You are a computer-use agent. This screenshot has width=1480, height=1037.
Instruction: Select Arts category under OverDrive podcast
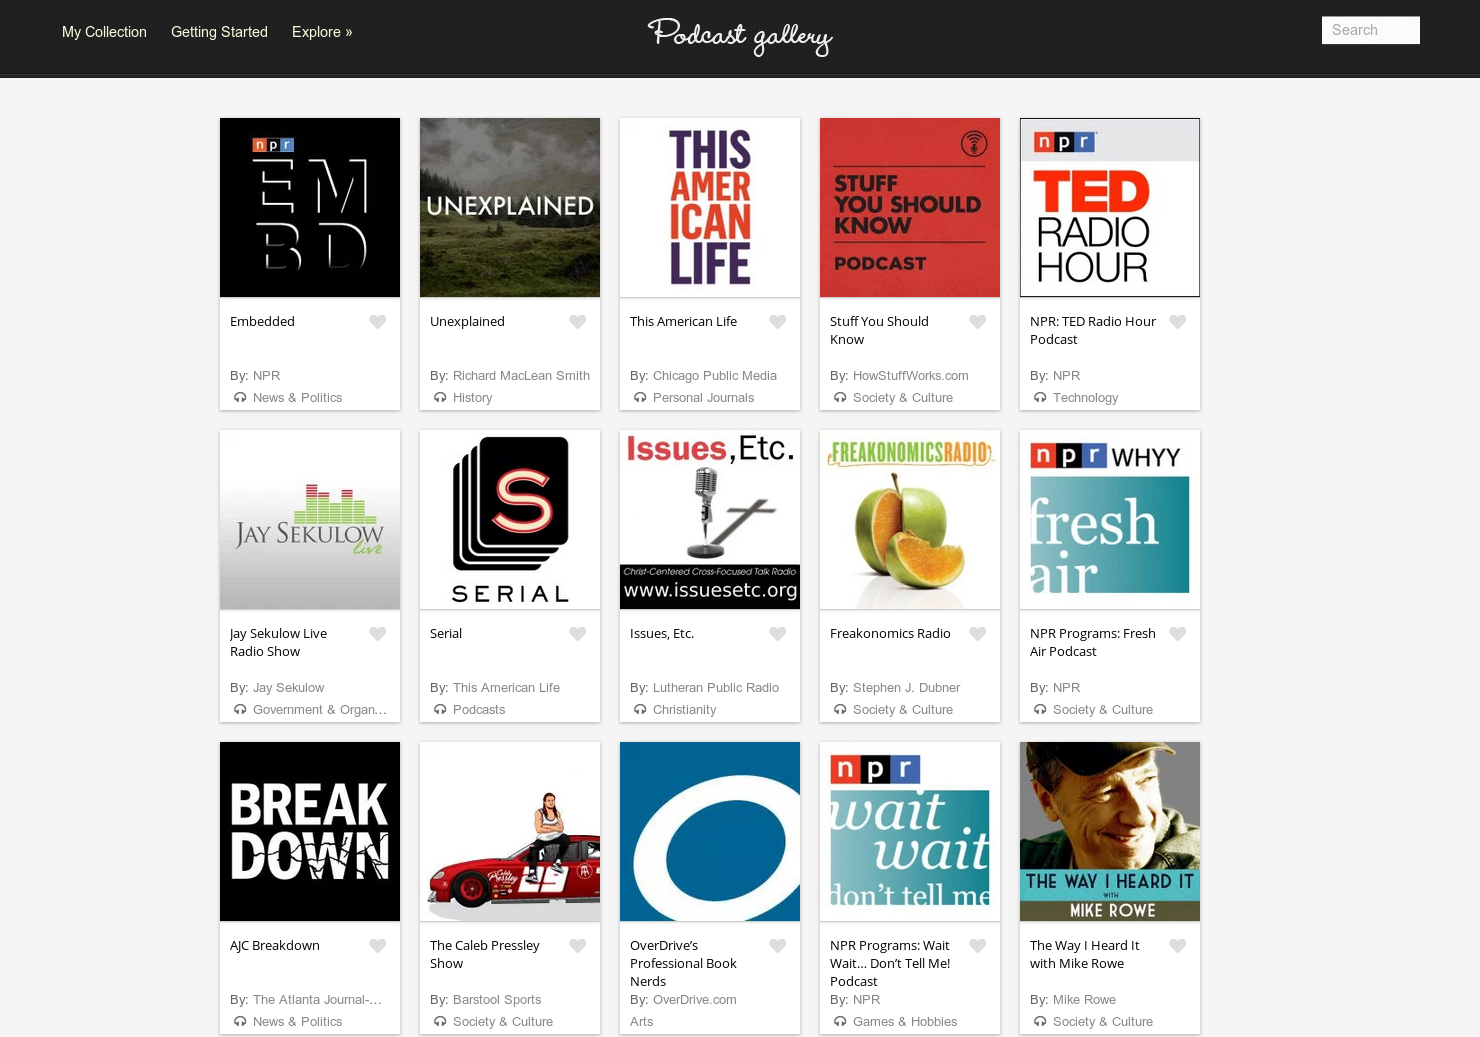[642, 1022]
